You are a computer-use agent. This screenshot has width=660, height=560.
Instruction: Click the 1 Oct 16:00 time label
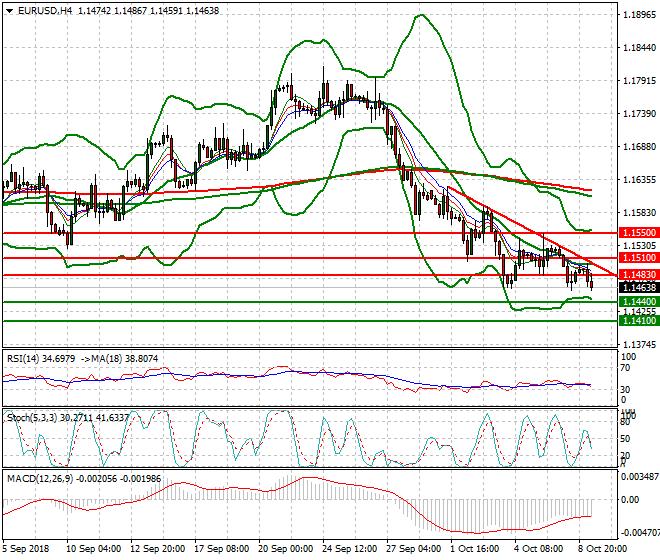click(x=475, y=549)
